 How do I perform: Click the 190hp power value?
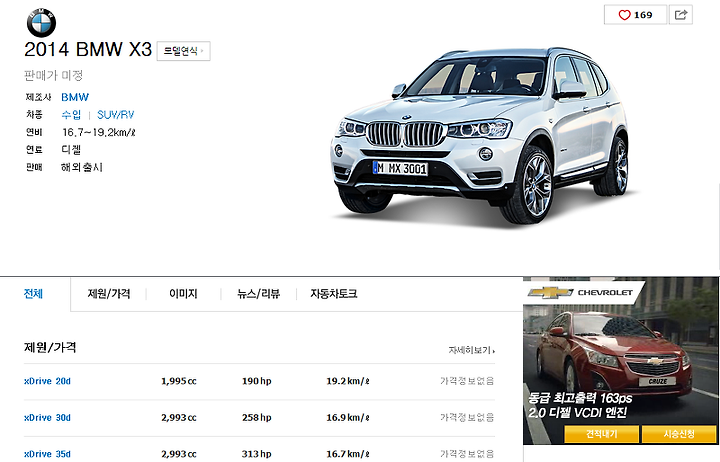coord(257,381)
